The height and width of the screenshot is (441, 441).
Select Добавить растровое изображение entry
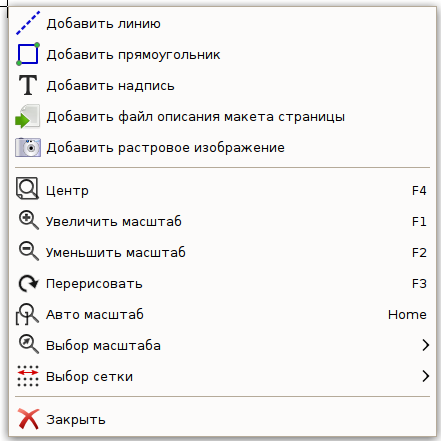point(222,147)
